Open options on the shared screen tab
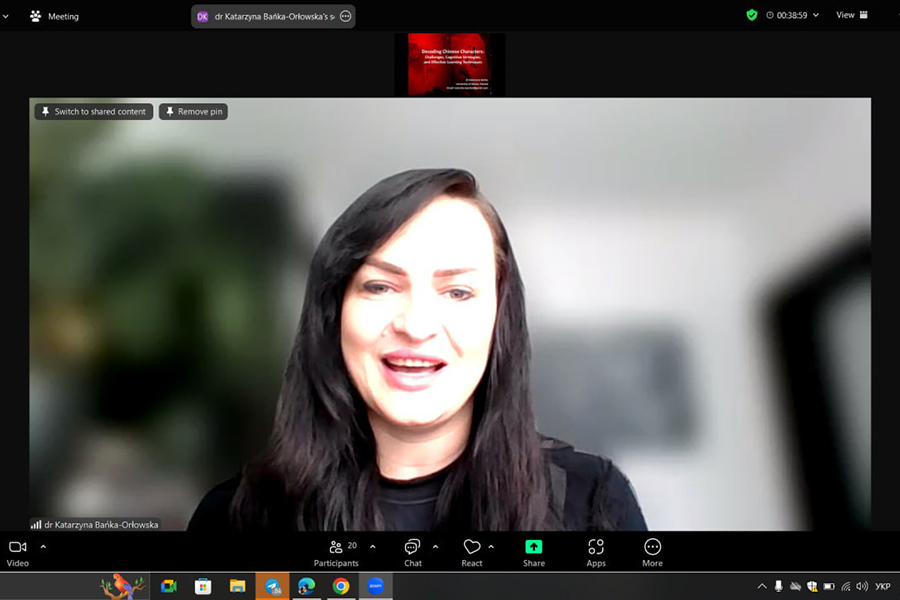Image resolution: width=900 pixels, height=600 pixels. click(x=346, y=16)
